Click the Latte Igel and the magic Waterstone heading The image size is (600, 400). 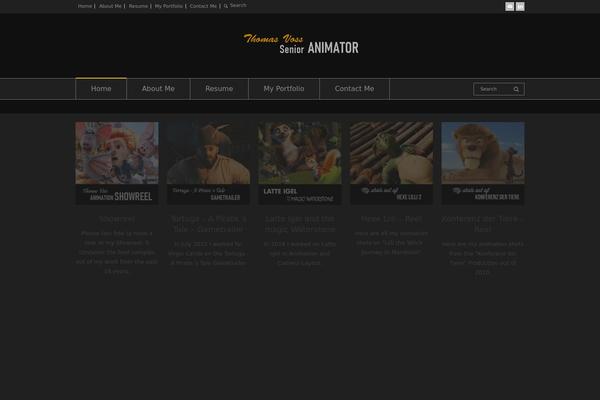300,224
